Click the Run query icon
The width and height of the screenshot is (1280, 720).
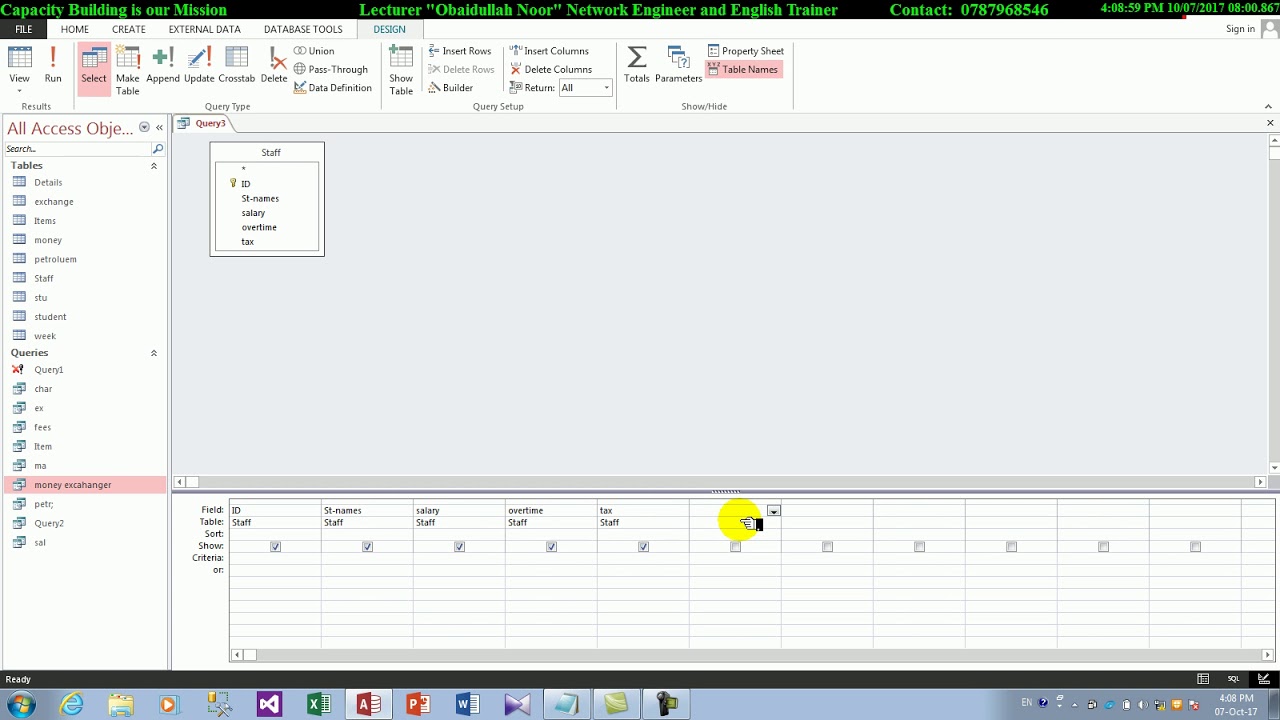coord(53,66)
